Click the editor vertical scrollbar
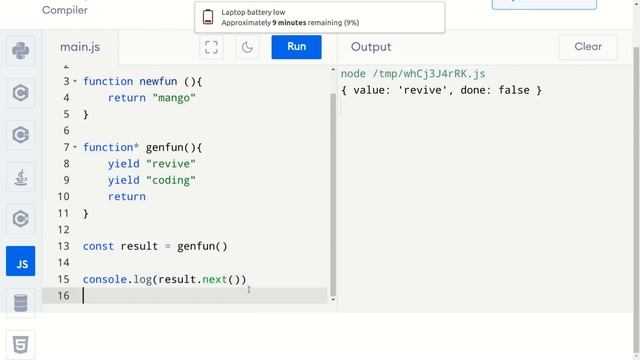This screenshot has height=360, width=640. coord(333,194)
